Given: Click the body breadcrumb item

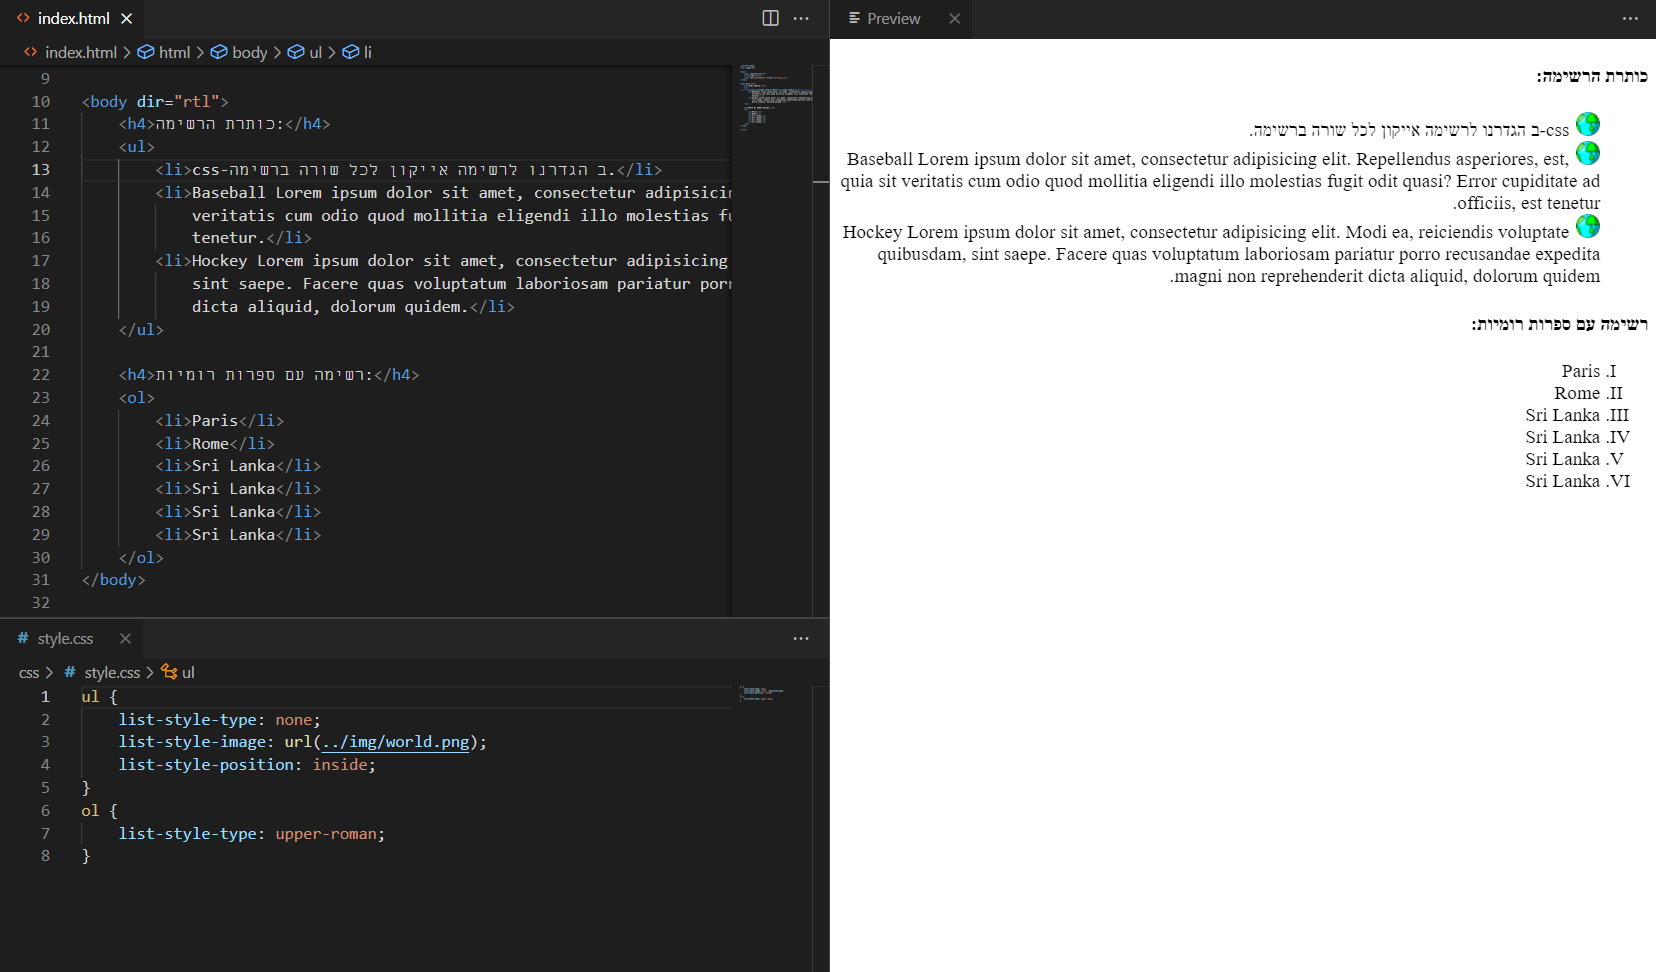Looking at the screenshot, I should (x=249, y=52).
